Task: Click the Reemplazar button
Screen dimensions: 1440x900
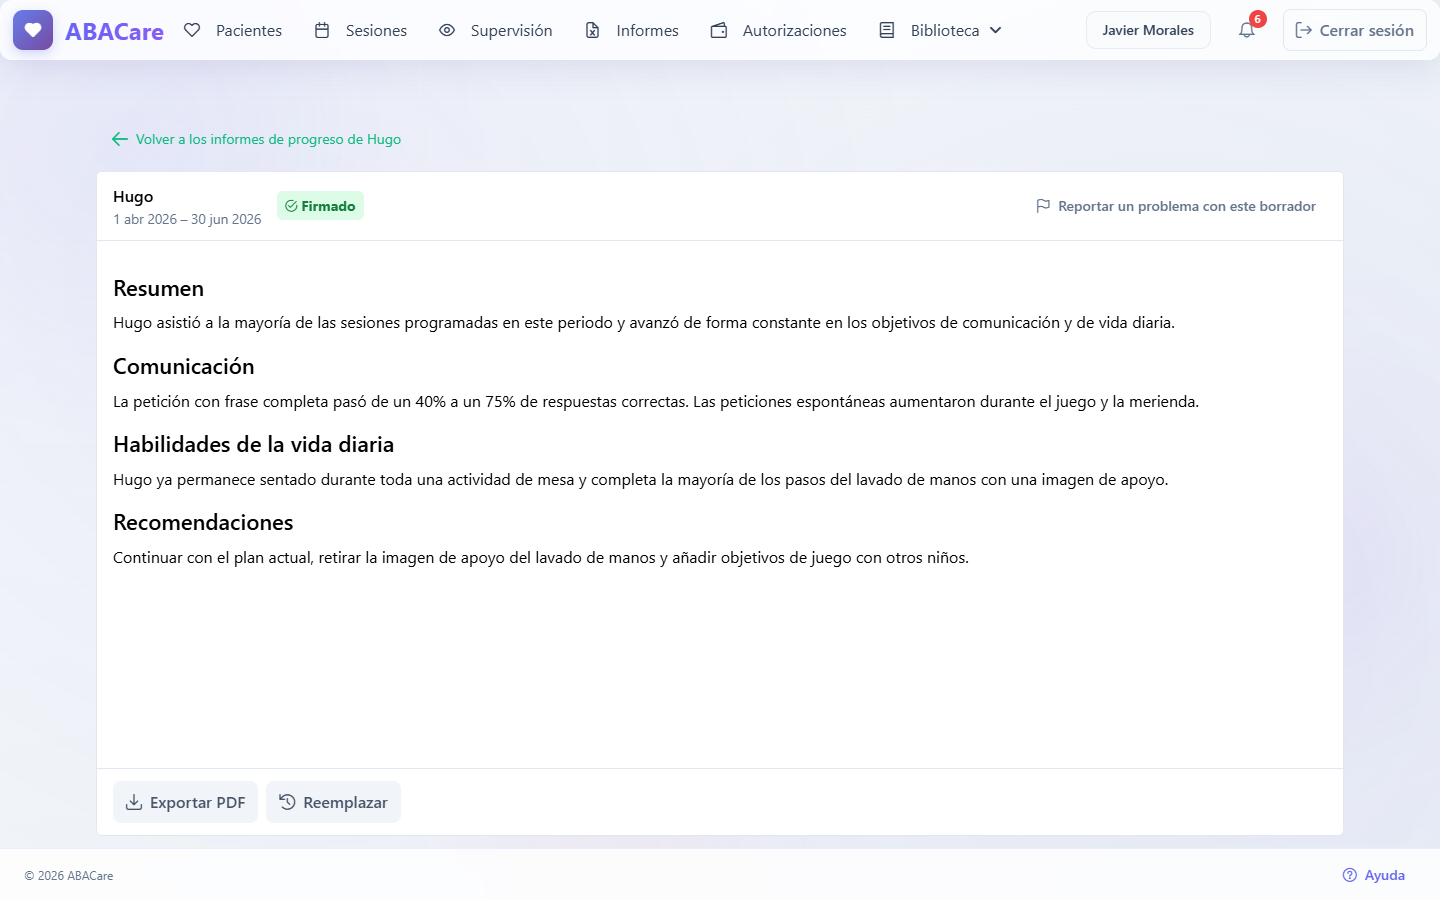Action: pyautogui.click(x=333, y=802)
